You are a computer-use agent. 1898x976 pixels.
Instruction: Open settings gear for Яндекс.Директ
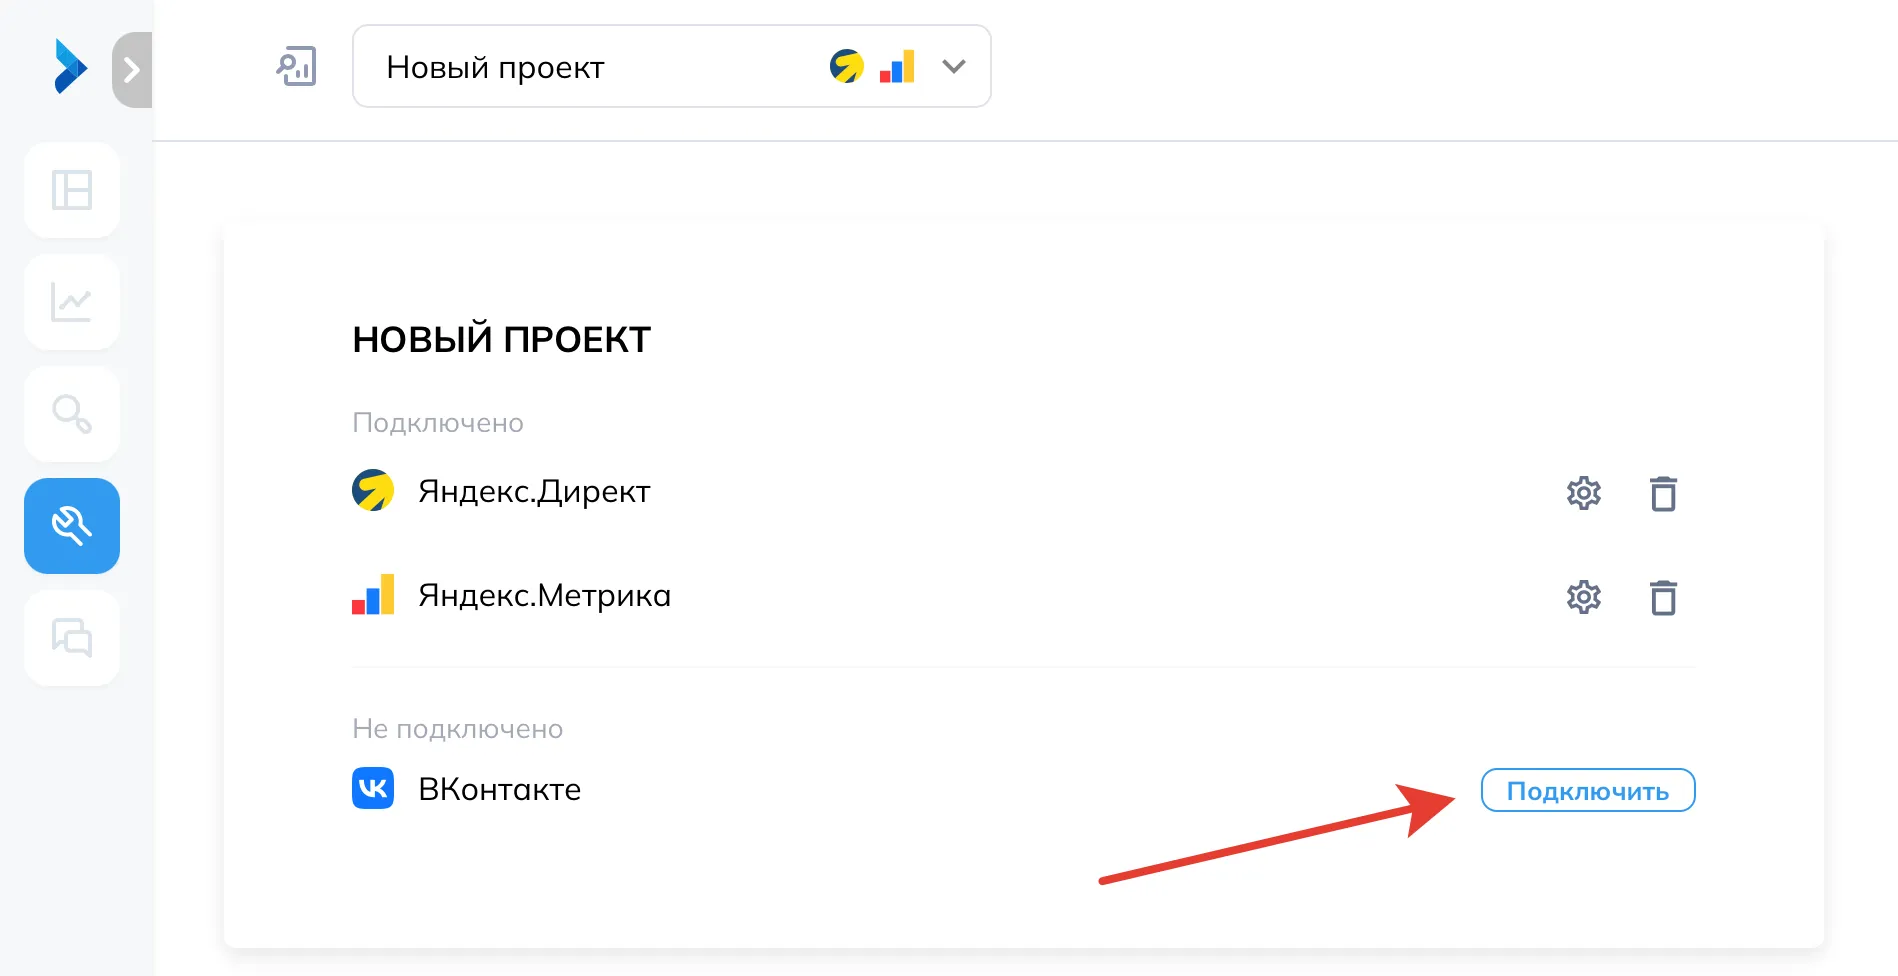[x=1584, y=493]
